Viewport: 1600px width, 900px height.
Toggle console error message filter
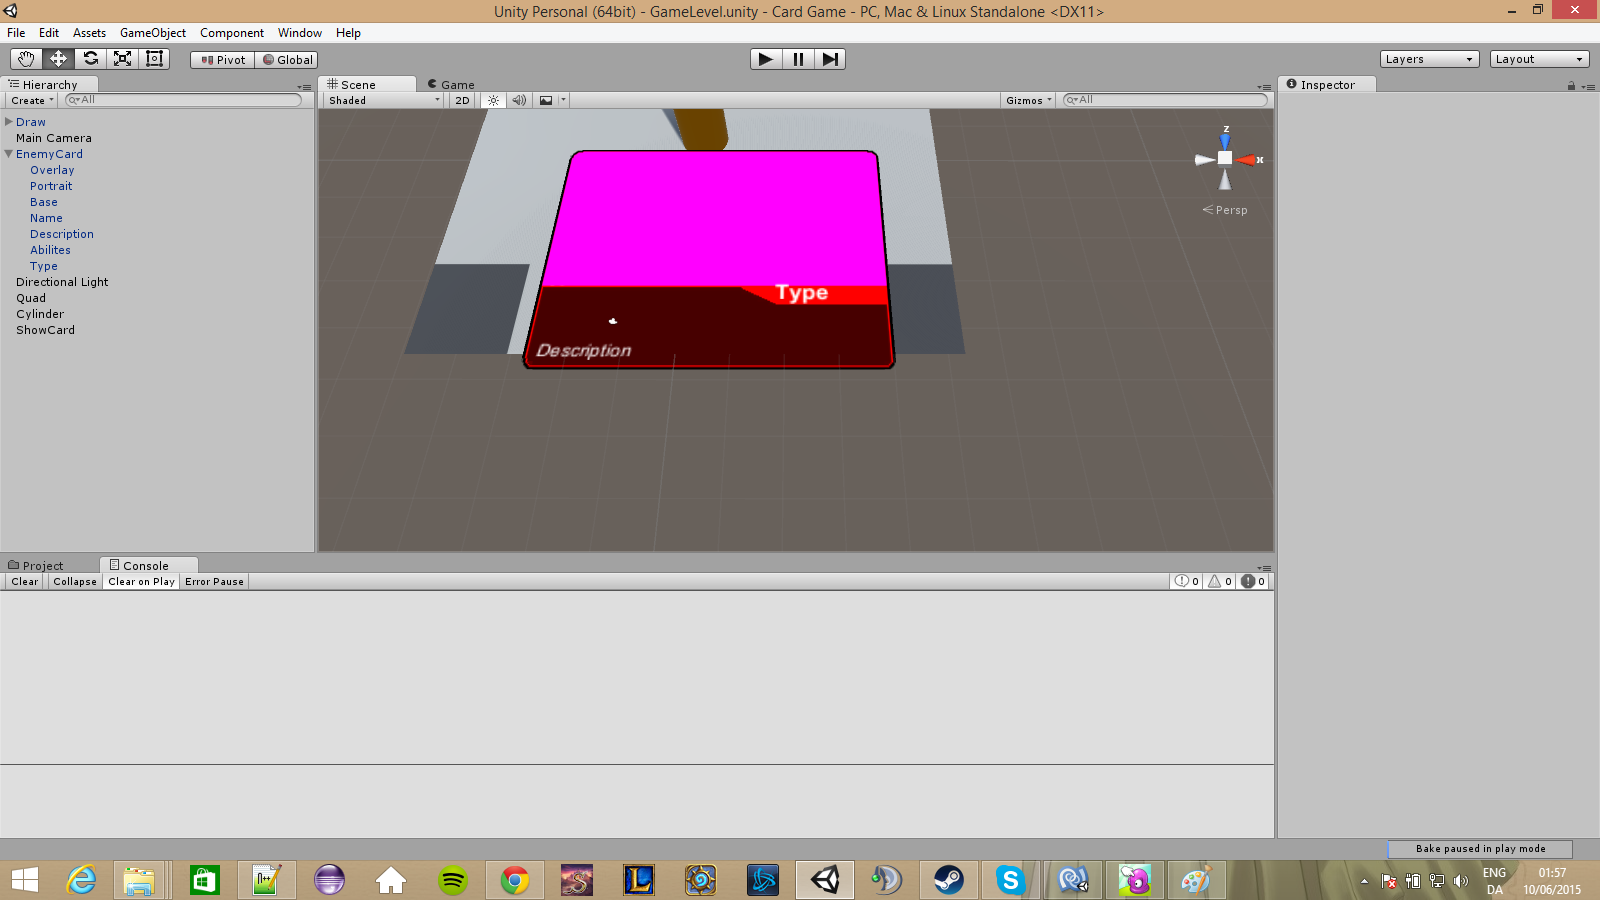[1253, 581]
